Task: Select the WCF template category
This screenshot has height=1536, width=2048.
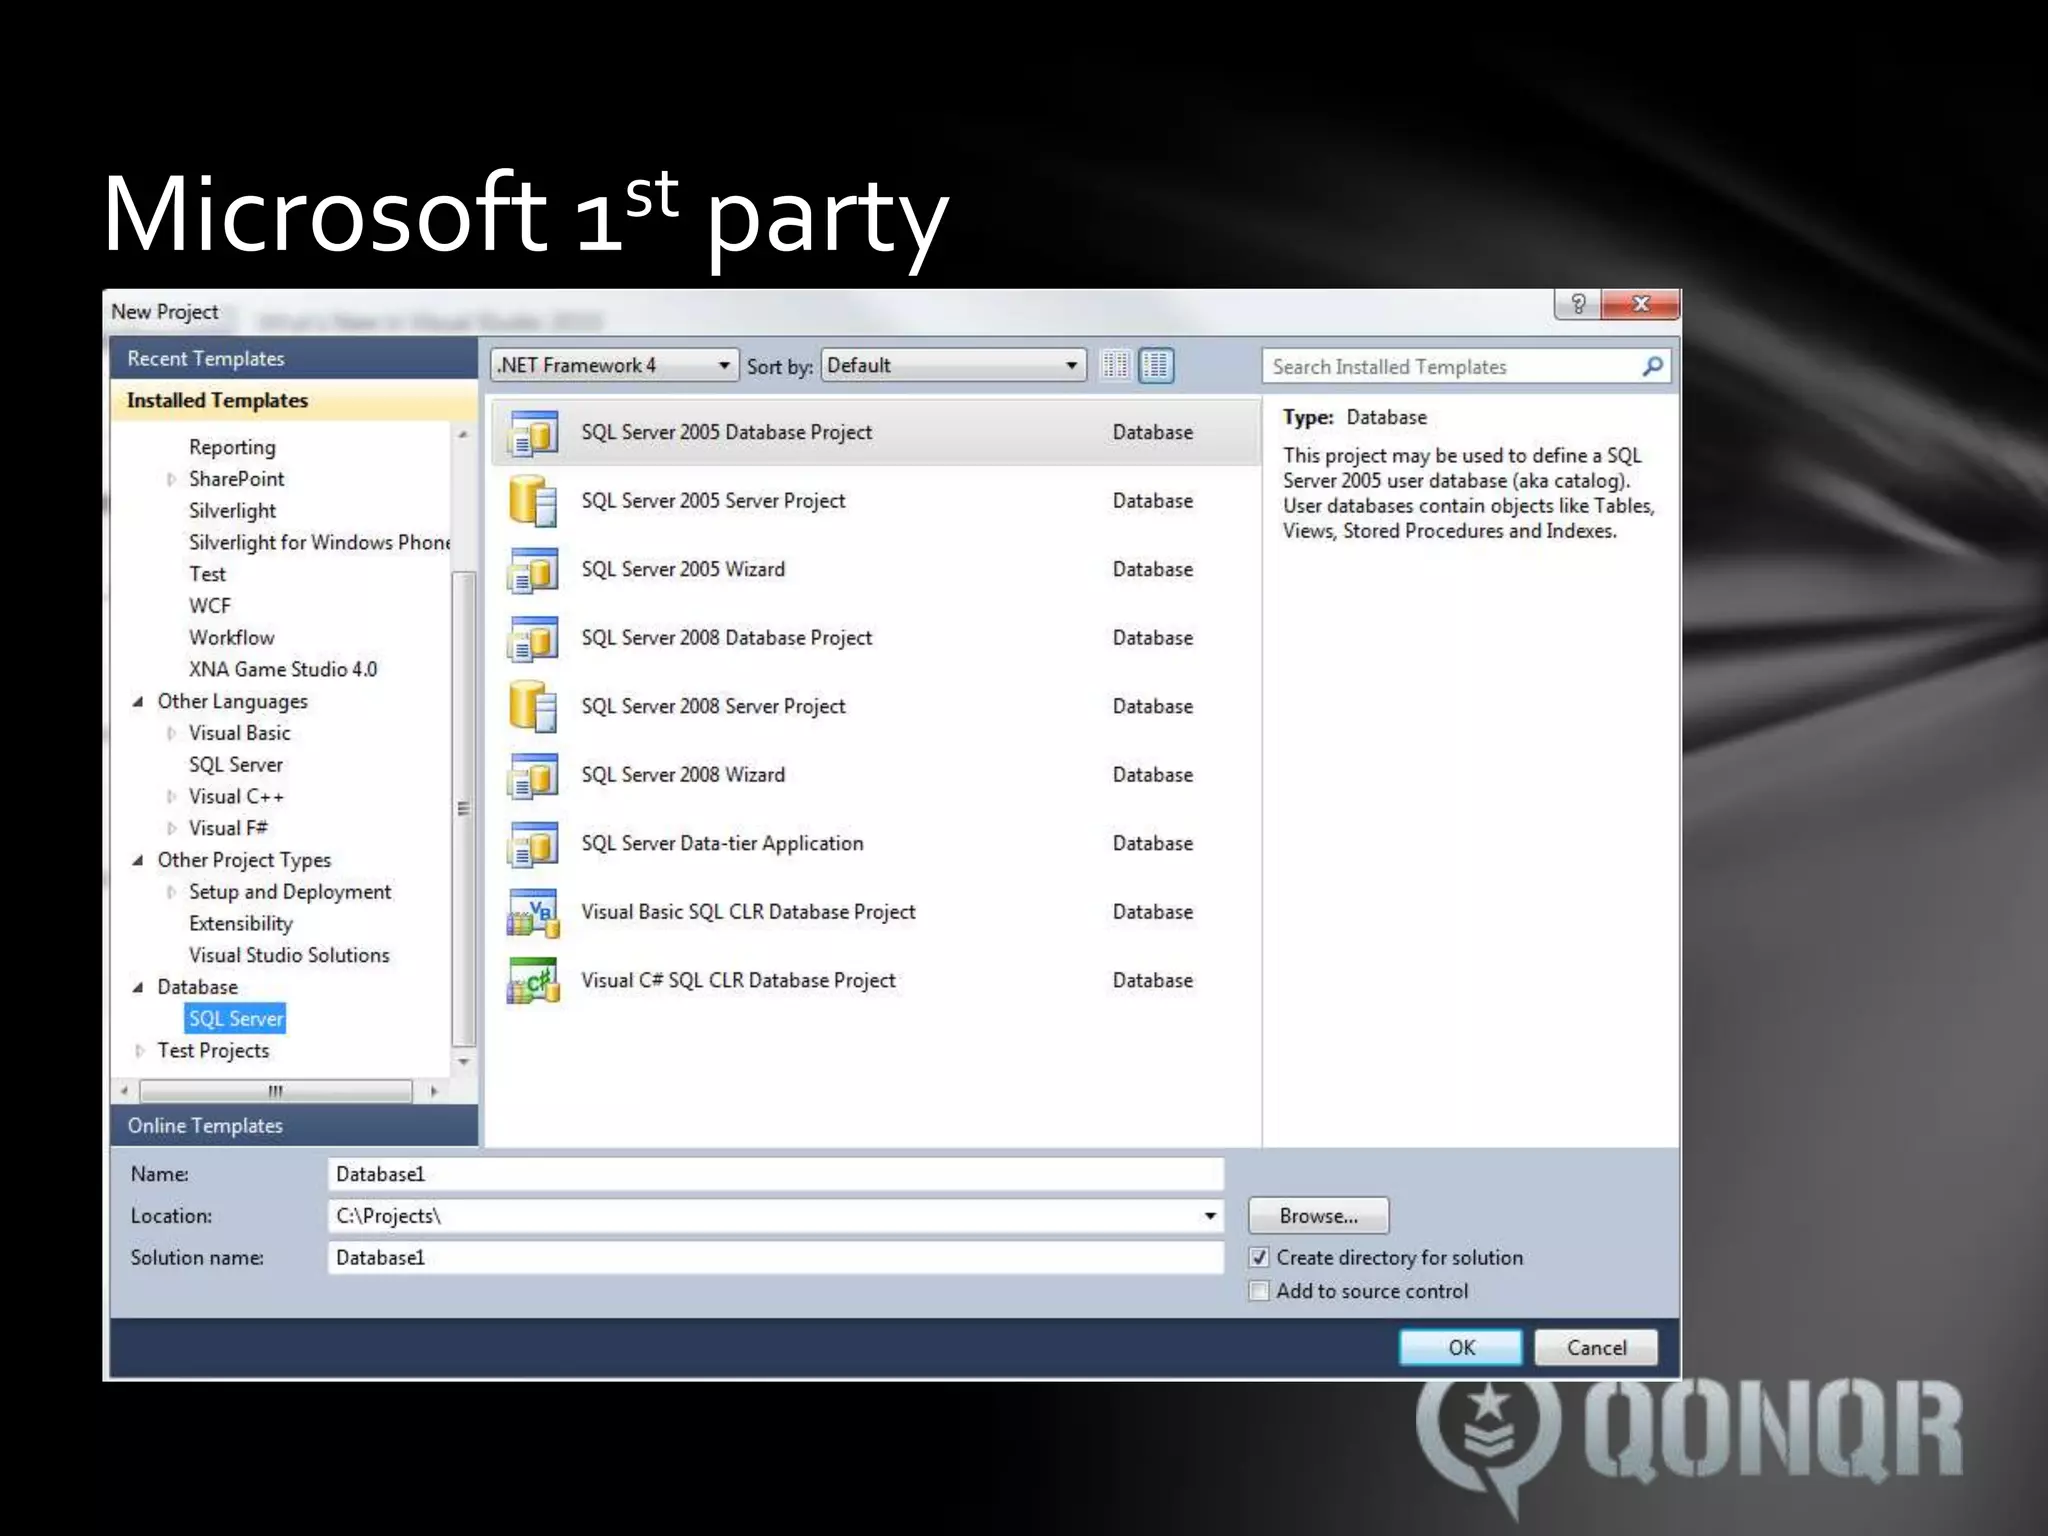Action: pyautogui.click(x=210, y=606)
